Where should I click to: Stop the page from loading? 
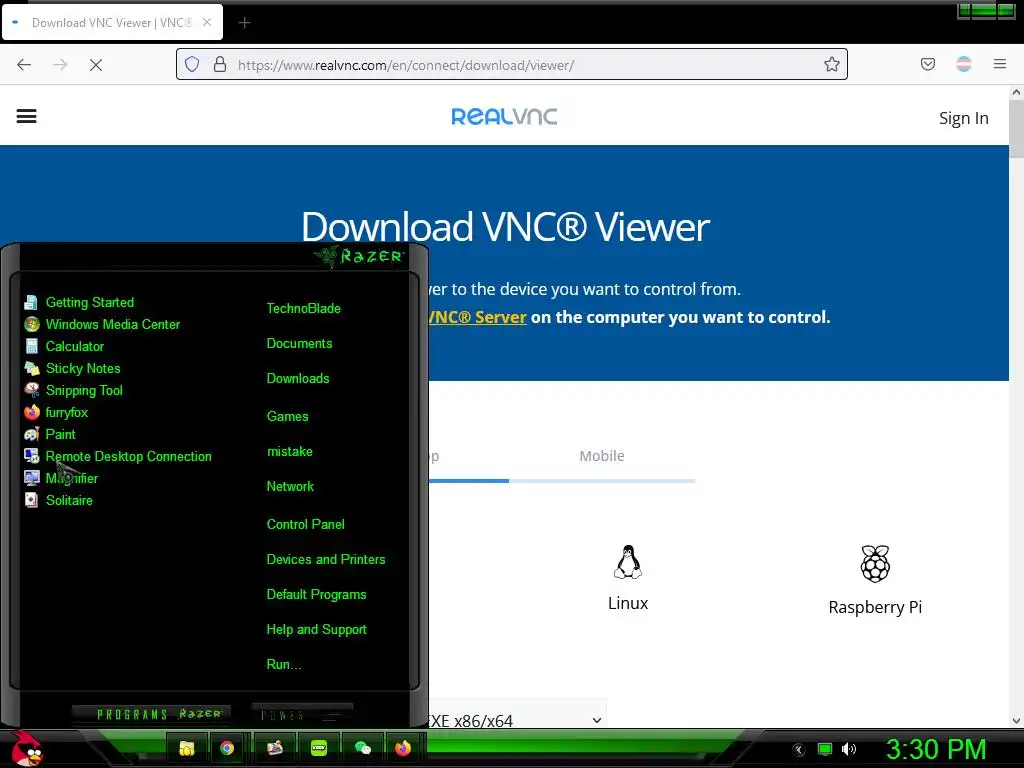[x=96, y=65]
